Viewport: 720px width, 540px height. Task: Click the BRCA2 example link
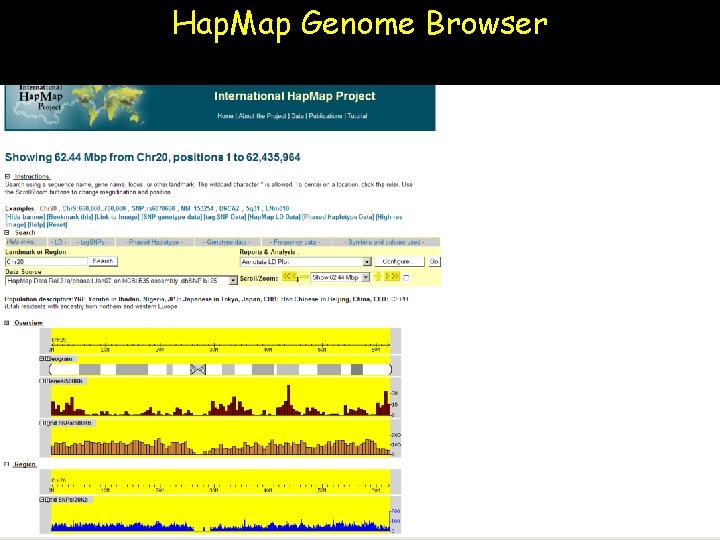(x=229, y=208)
